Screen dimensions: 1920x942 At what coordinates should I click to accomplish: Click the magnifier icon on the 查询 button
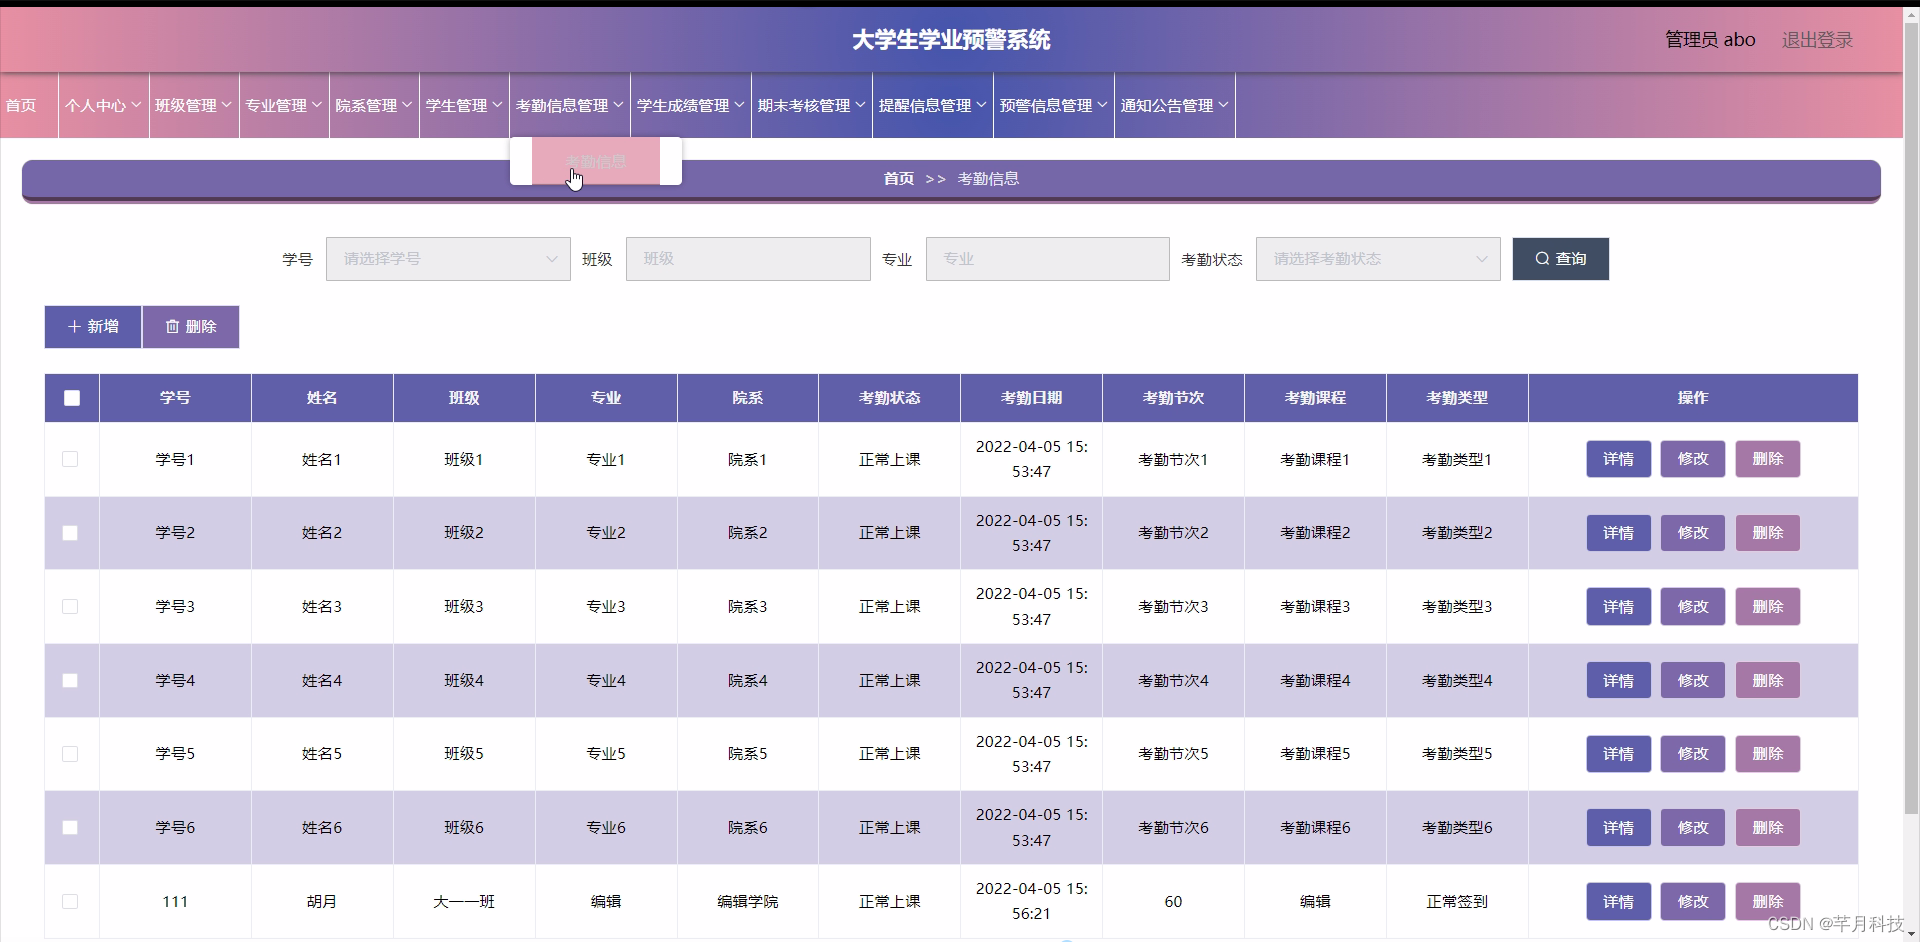coord(1541,258)
